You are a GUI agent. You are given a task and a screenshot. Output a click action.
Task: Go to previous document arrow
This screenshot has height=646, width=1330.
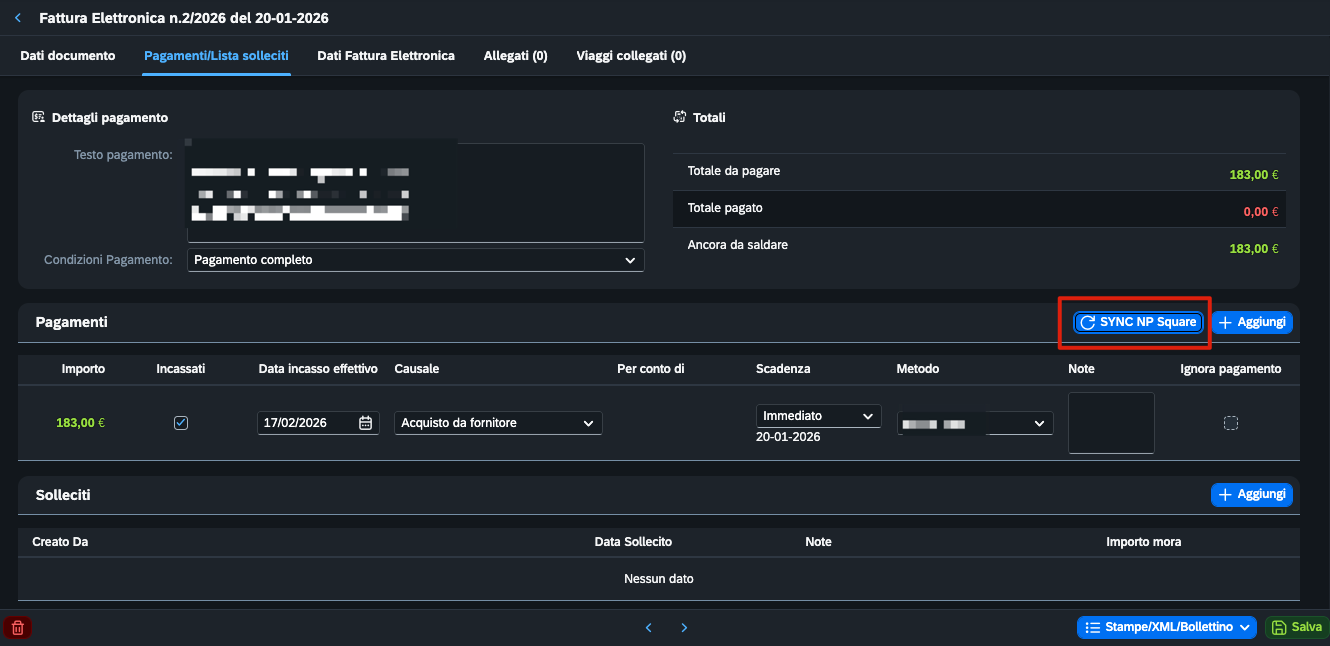pos(648,627)
